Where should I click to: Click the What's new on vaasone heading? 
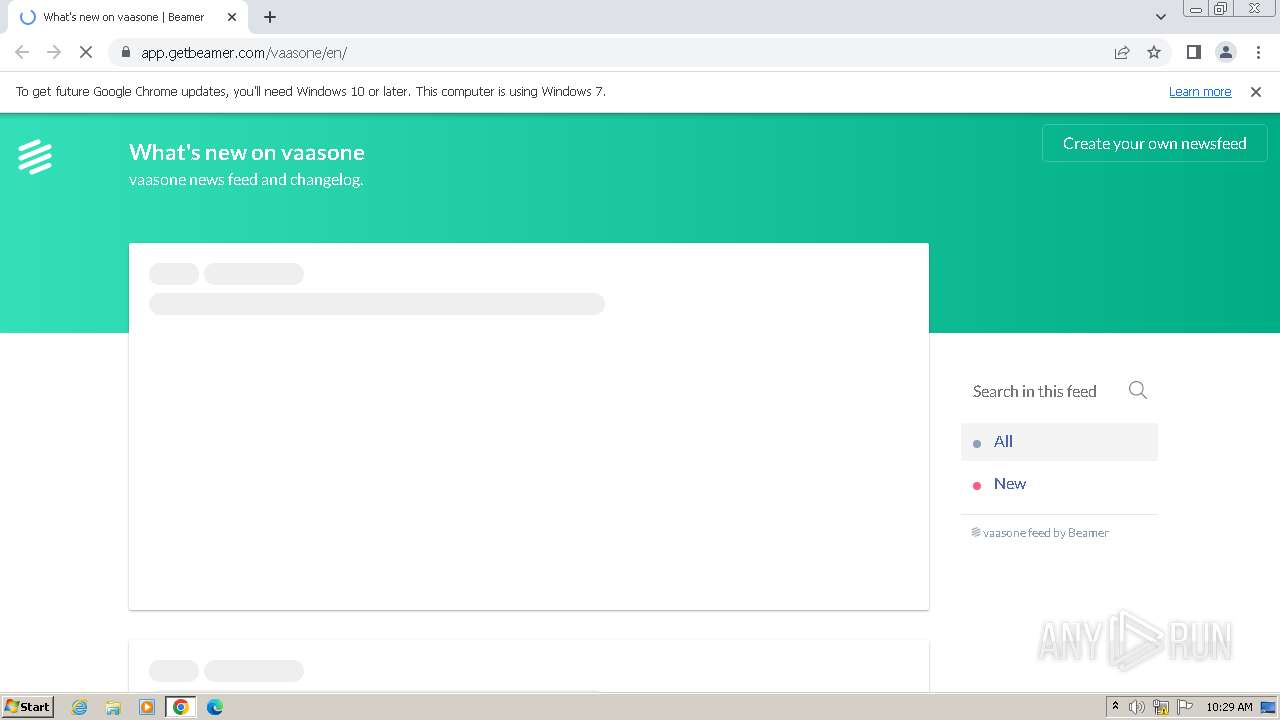pyautogui.click(x=247, y=152)
